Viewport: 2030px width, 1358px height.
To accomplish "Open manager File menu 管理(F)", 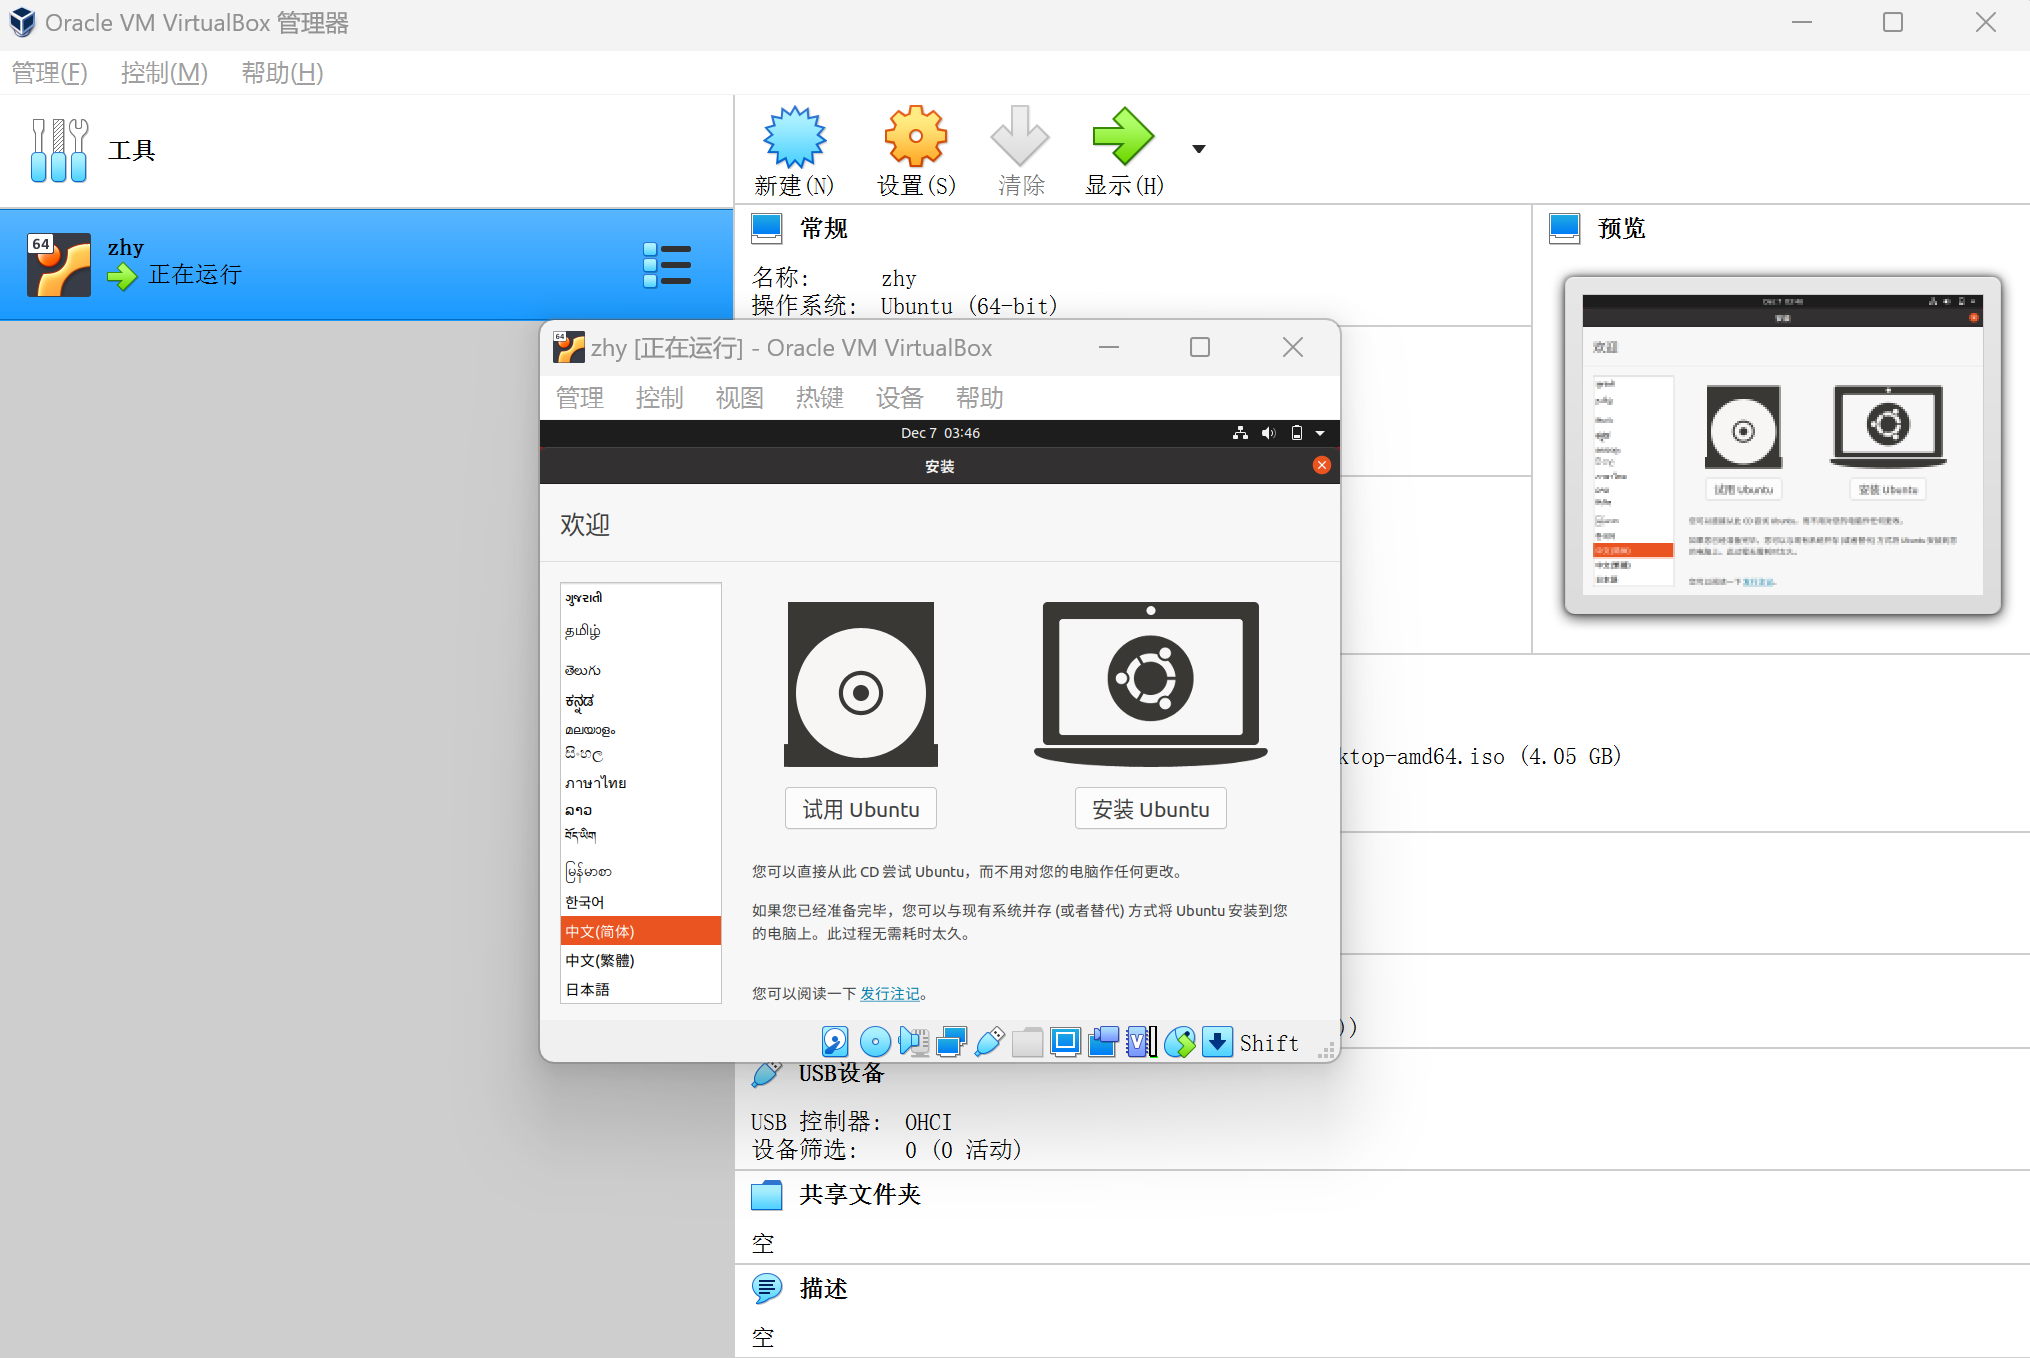I will [x=50, y=73].
